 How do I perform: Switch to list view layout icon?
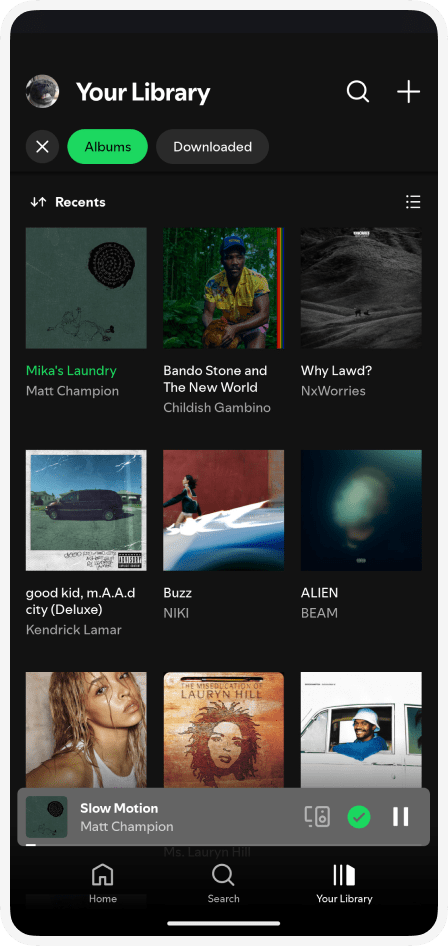pyautogui.click(x=413, y=202)
